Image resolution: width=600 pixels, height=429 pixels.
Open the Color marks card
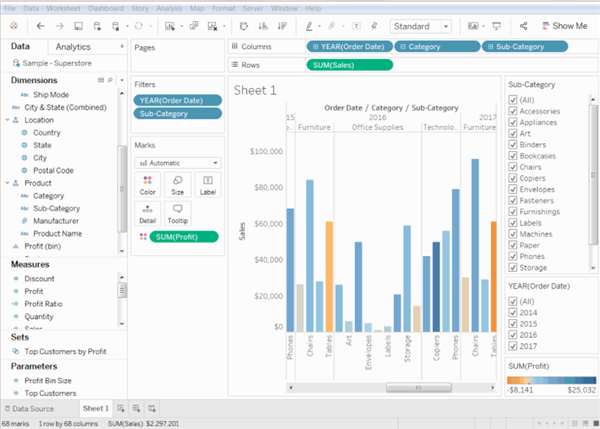point(147,183)
